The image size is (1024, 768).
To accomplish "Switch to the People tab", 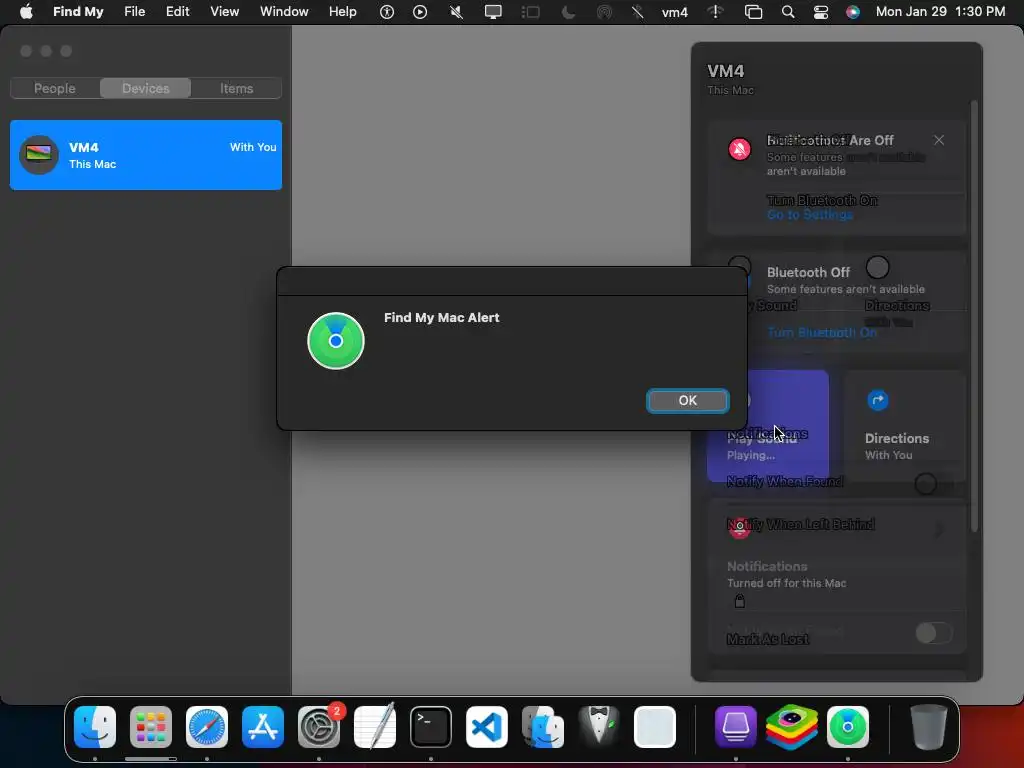I will click(55, 88).
